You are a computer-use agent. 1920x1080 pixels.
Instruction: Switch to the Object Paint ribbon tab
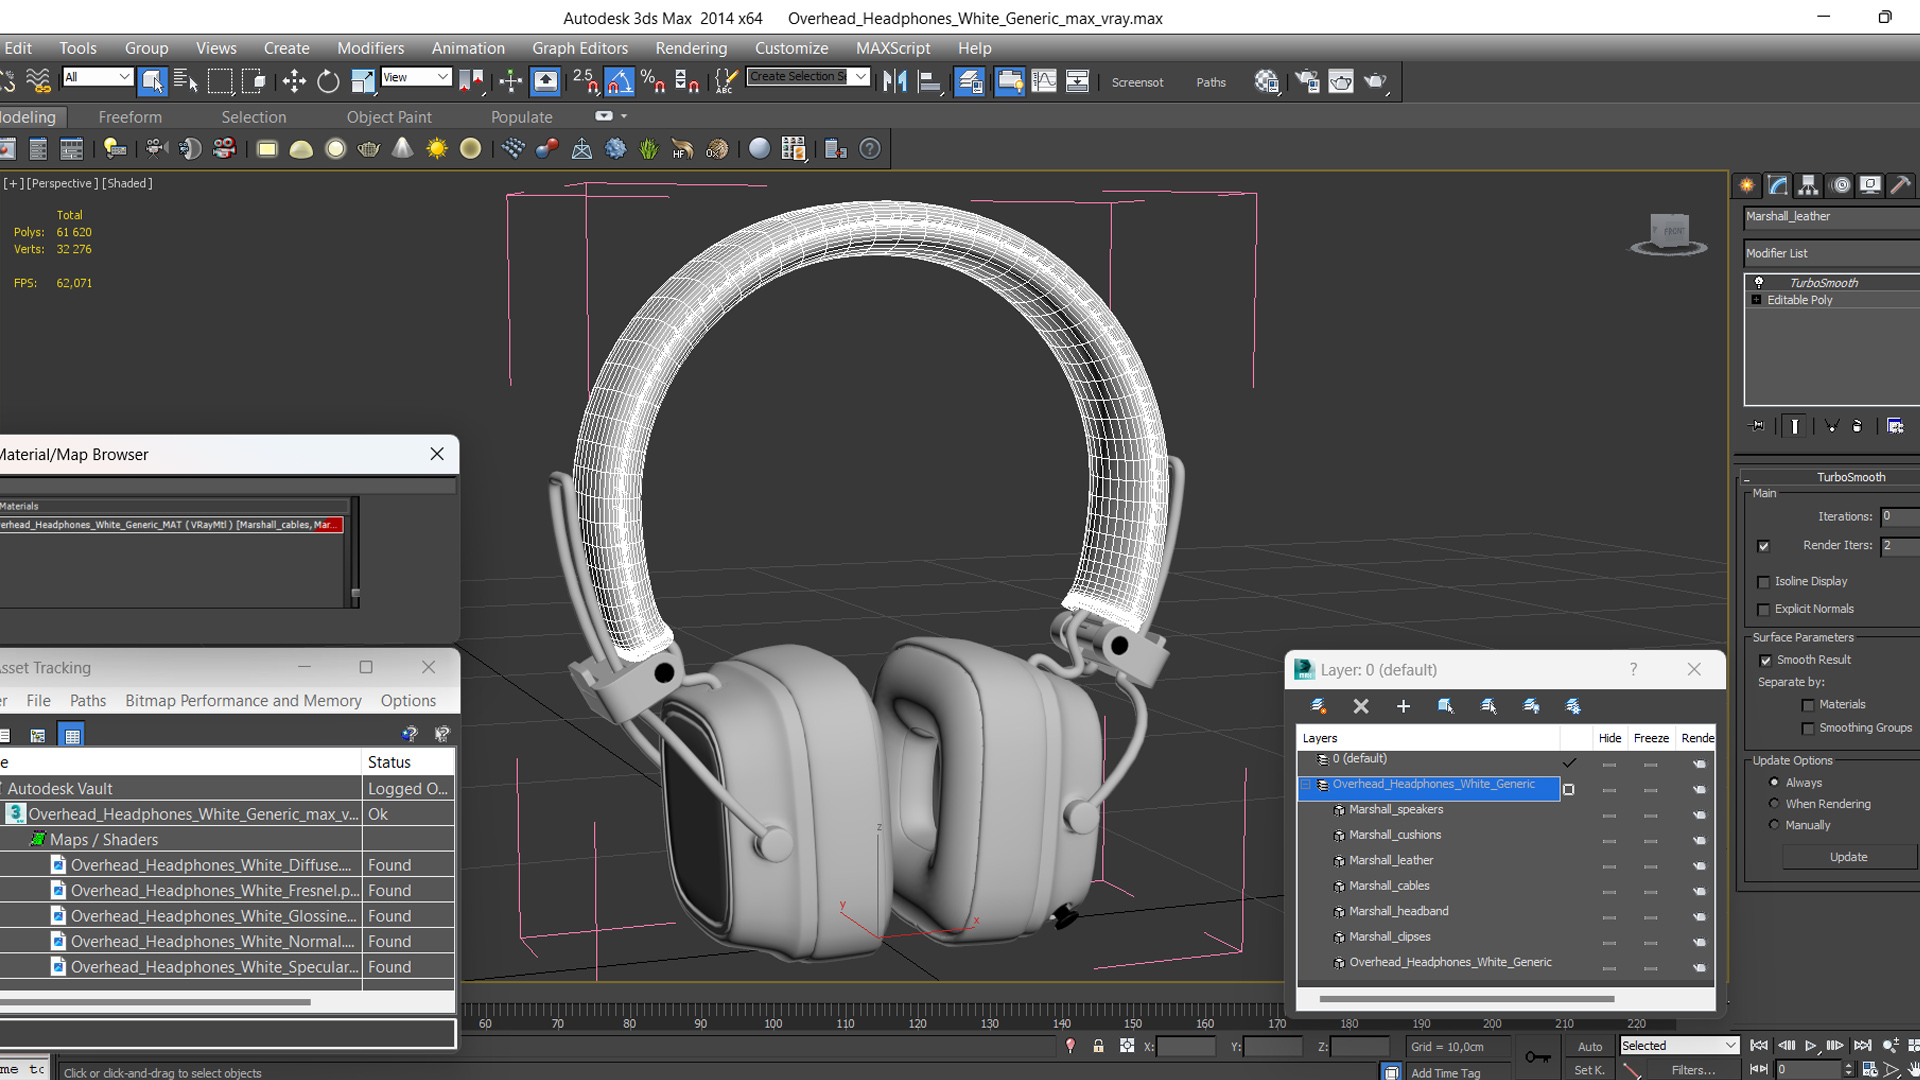coord(389,117)
